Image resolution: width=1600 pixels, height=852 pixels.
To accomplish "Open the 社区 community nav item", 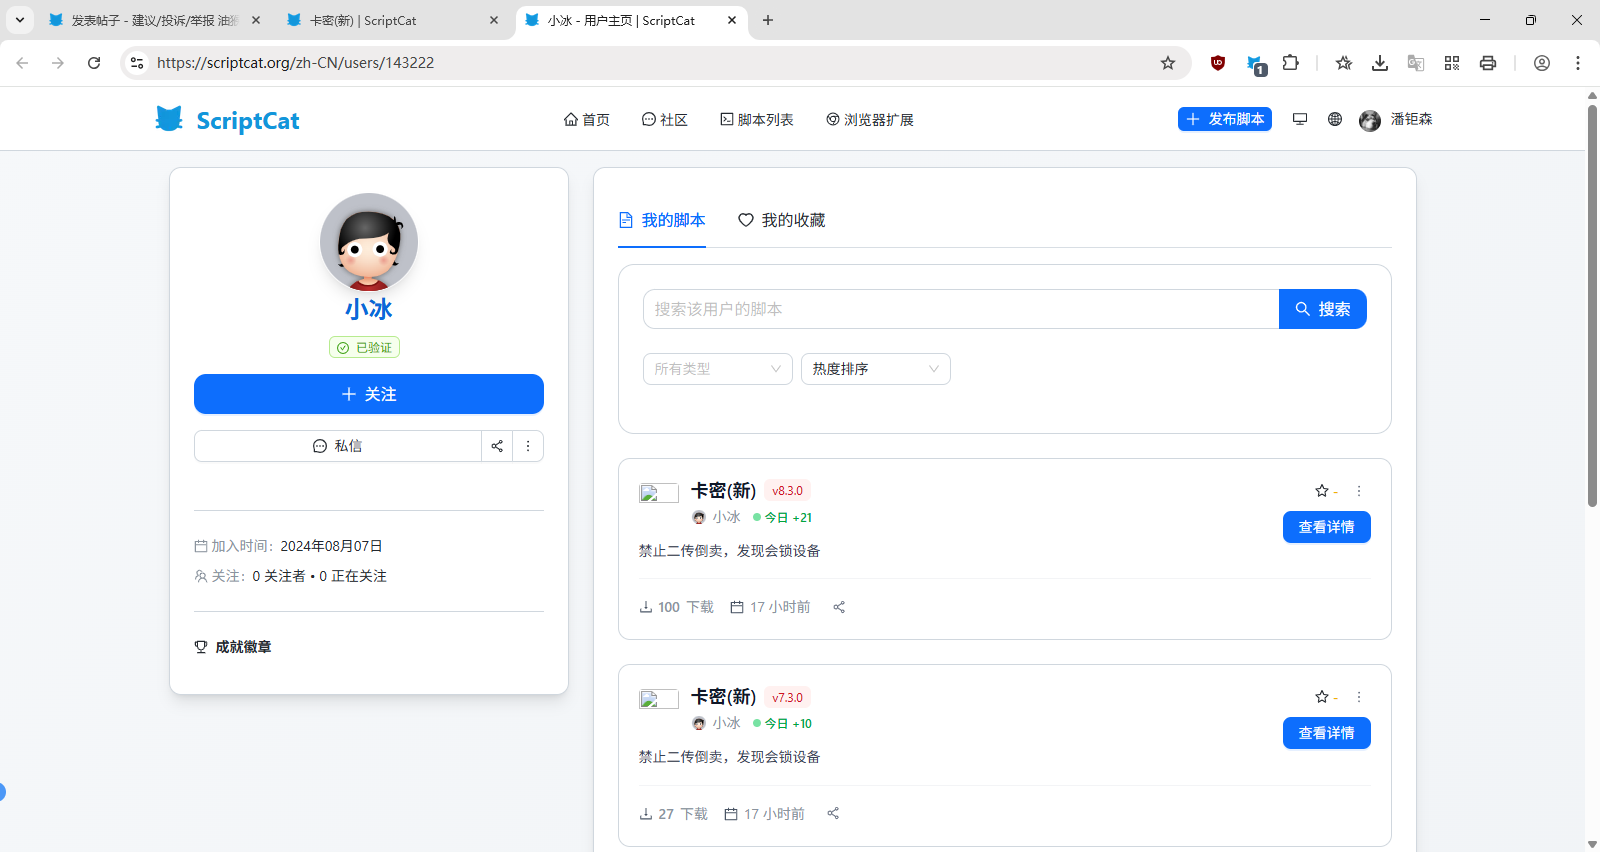I will point(665,120).
